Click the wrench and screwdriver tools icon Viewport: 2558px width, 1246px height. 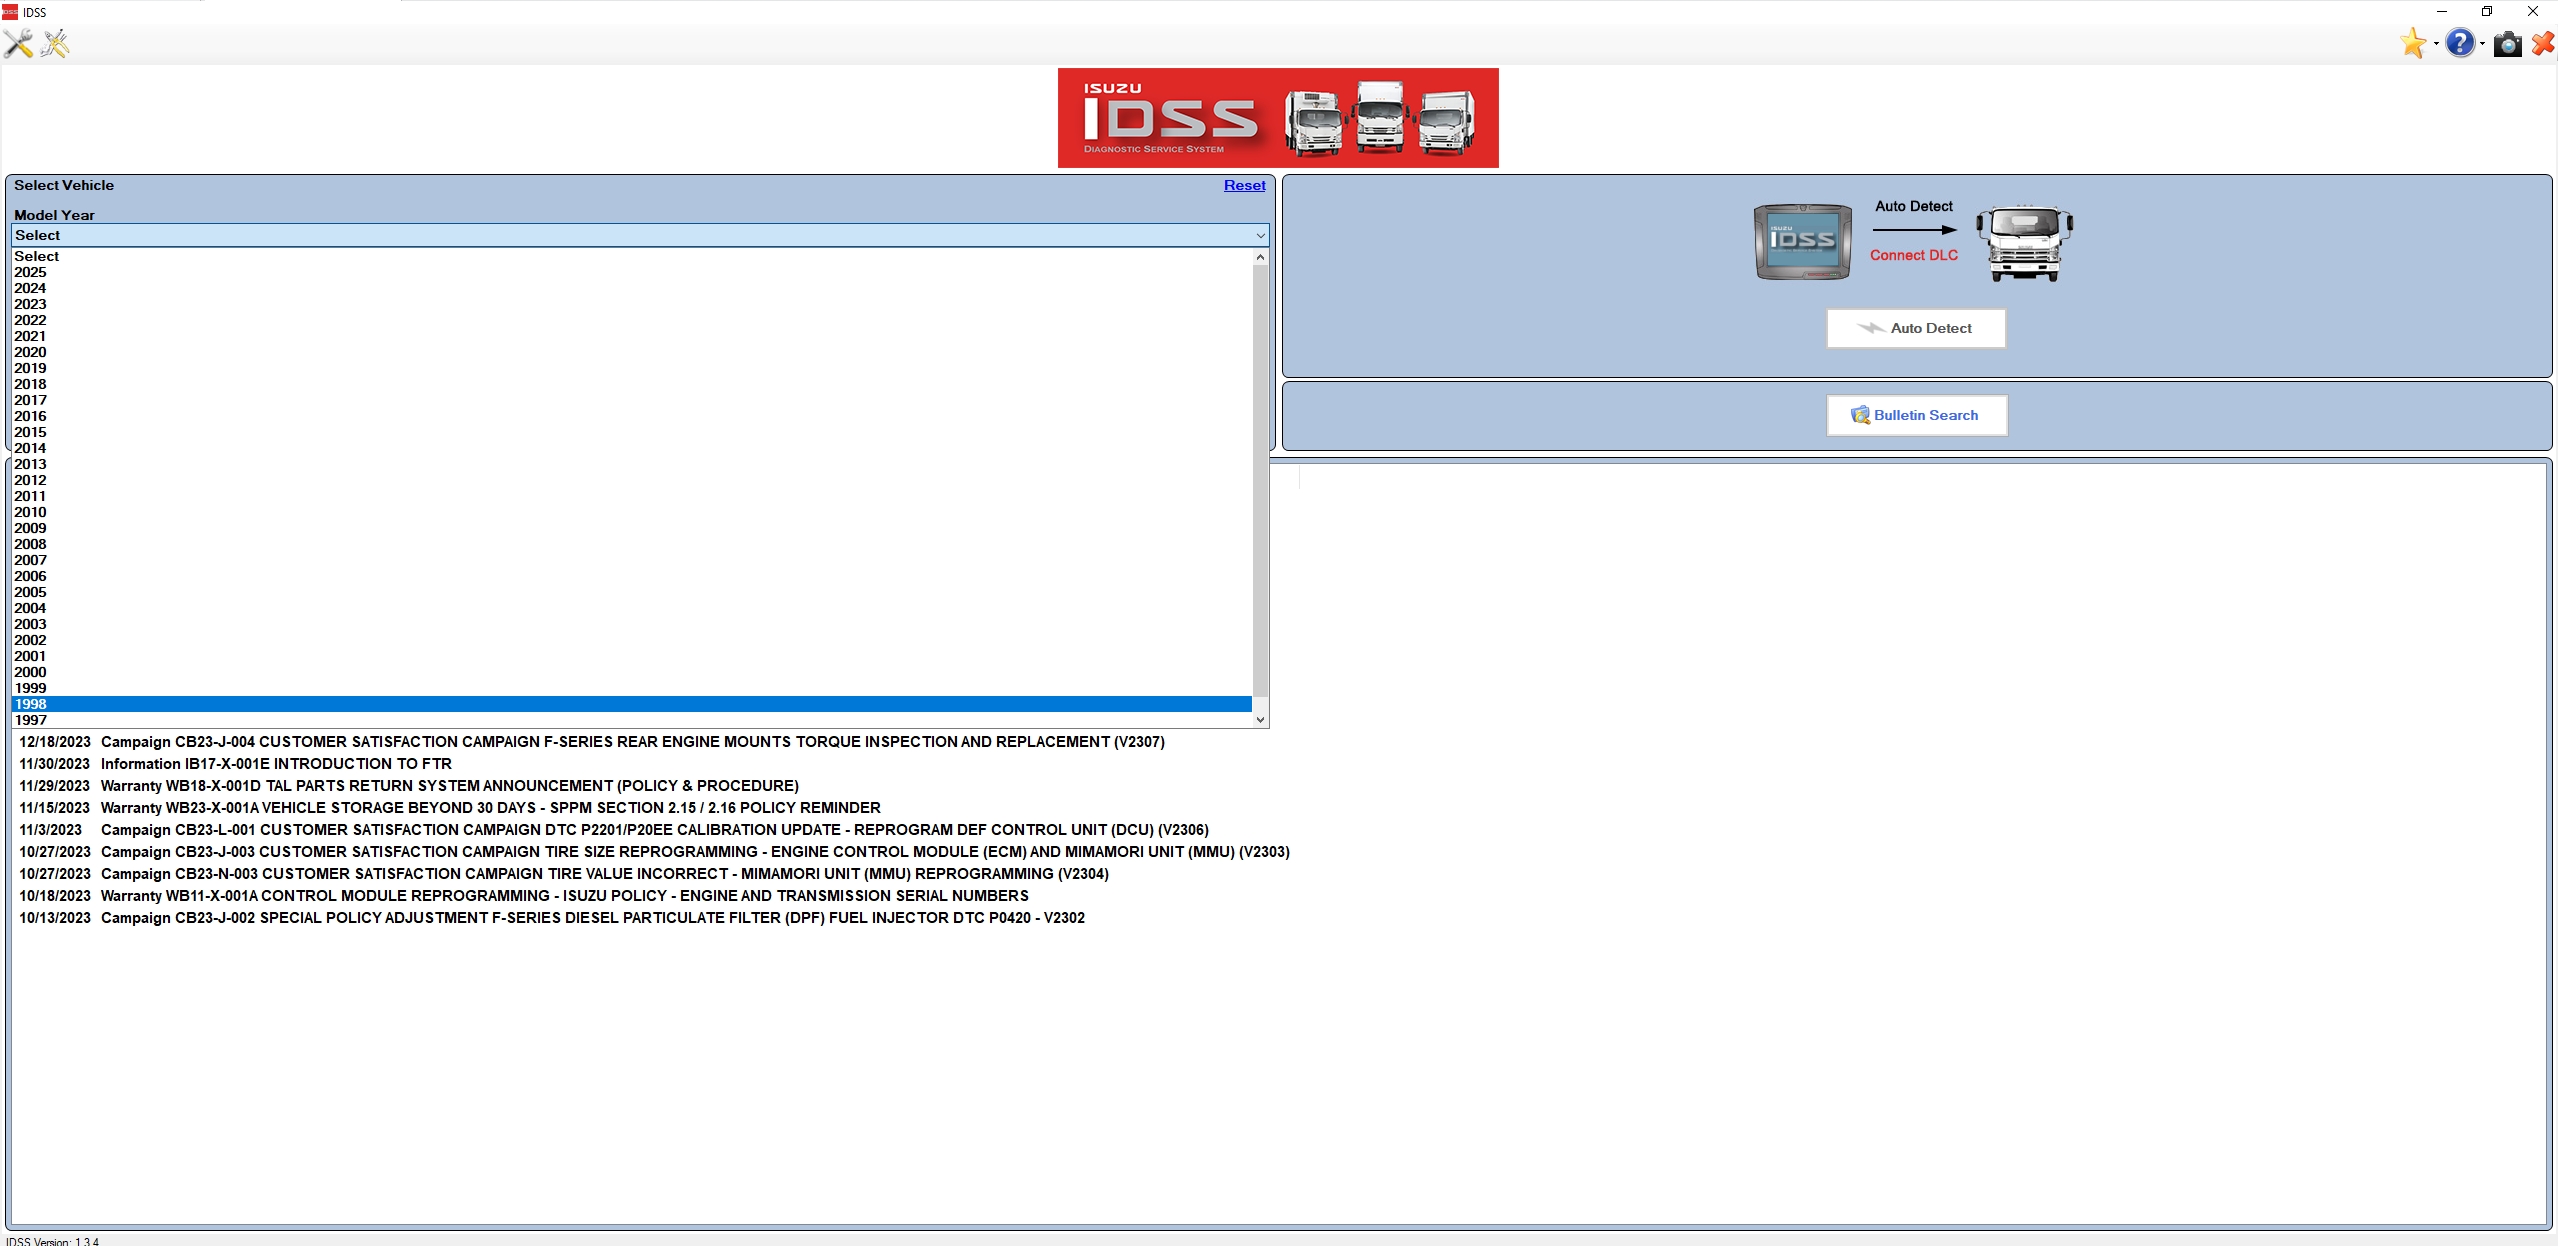(x=18, y=44)
